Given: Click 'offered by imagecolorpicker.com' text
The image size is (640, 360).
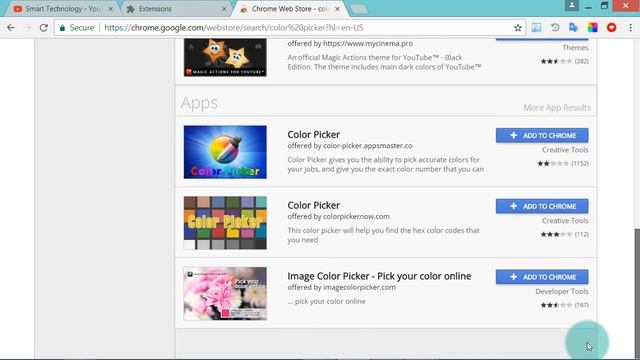Looking at the screenshot, I should click(x=342, y=287).
